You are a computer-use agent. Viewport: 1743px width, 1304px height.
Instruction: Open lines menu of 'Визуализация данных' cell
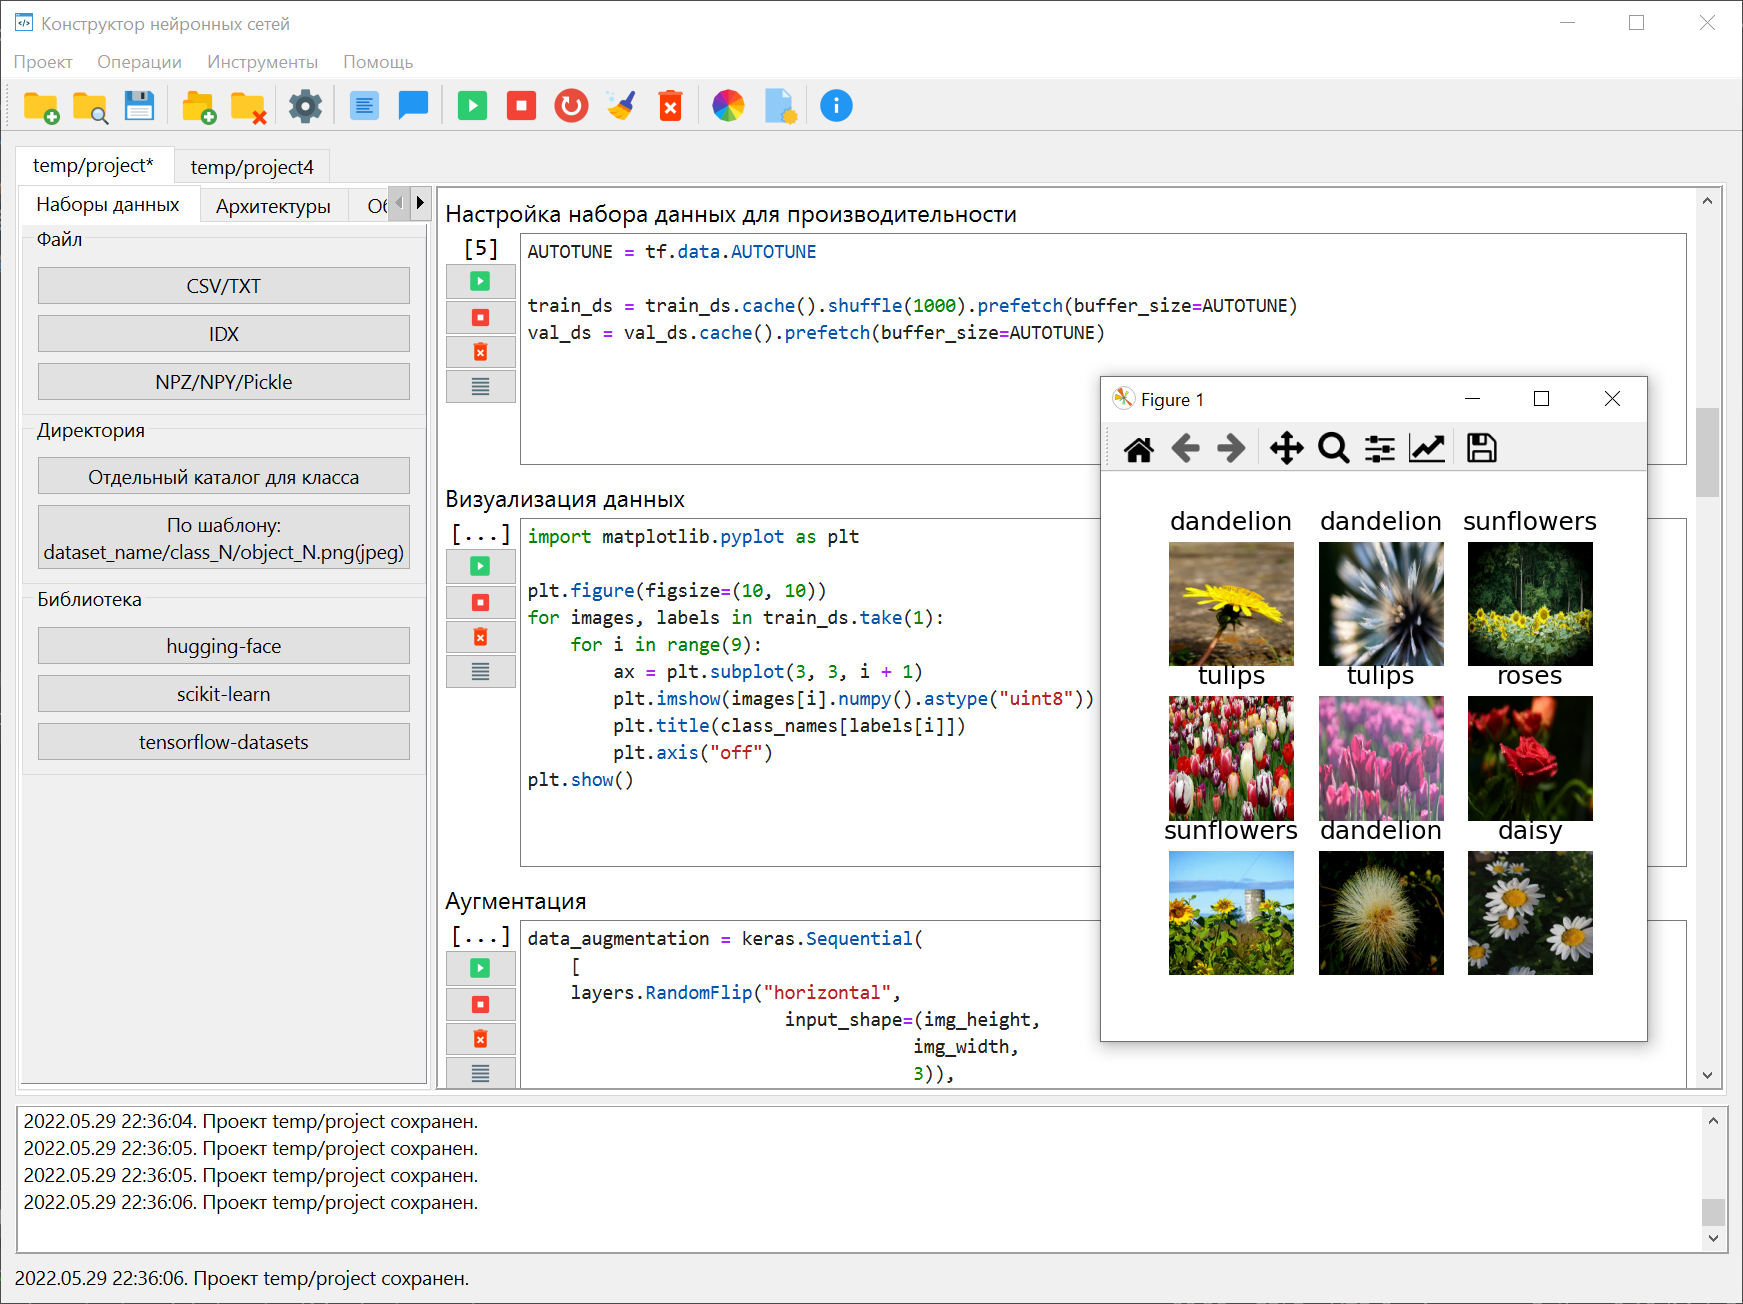click(480, 671)
